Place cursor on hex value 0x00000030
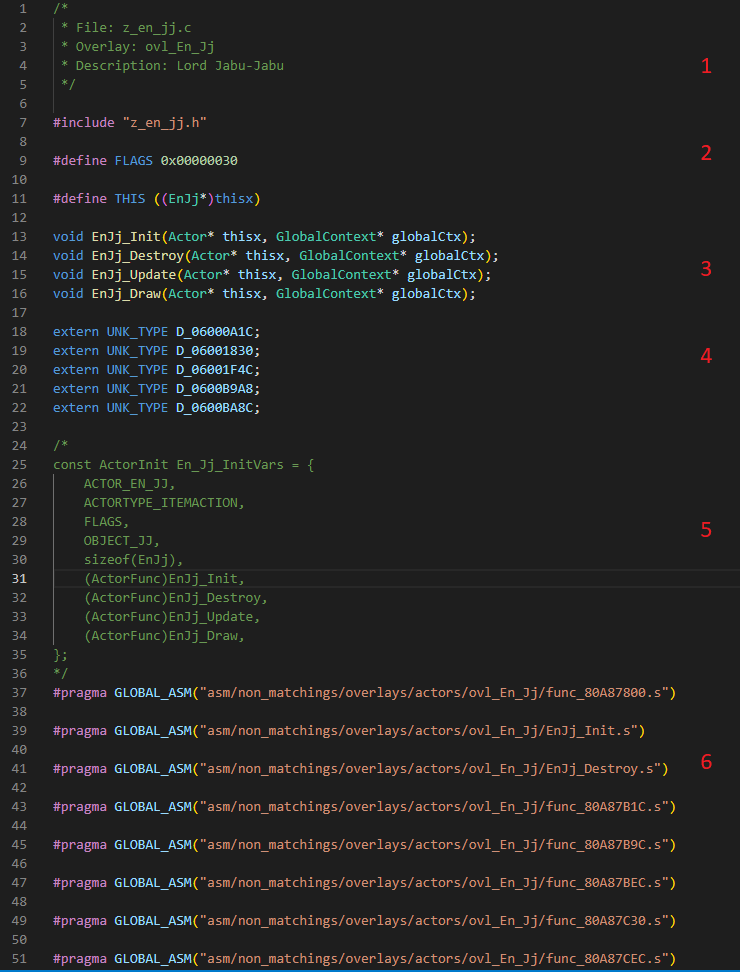This screenshot has width=740, height=972. pyautogui.click(x=198, y=160)
